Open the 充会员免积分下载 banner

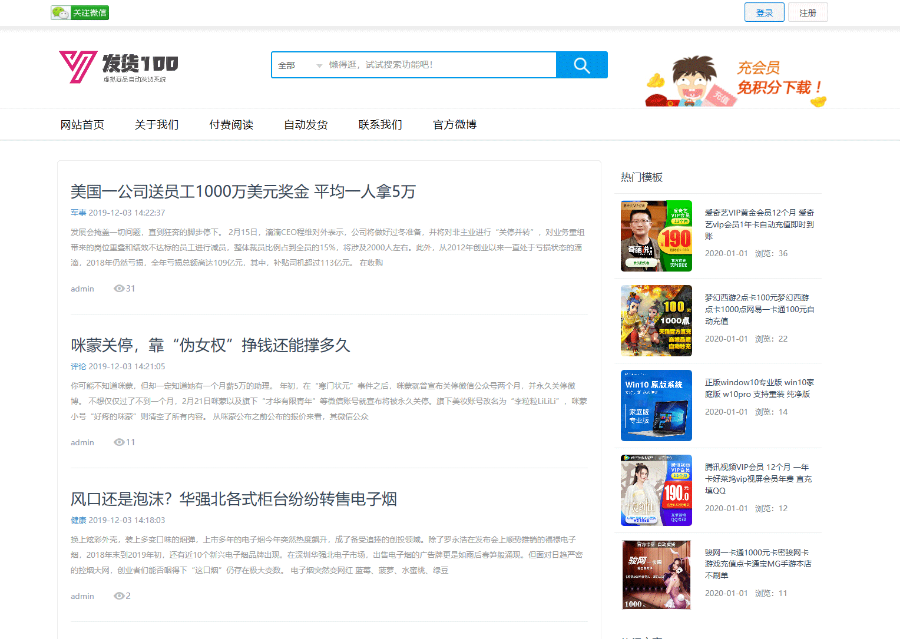(736, 81)
